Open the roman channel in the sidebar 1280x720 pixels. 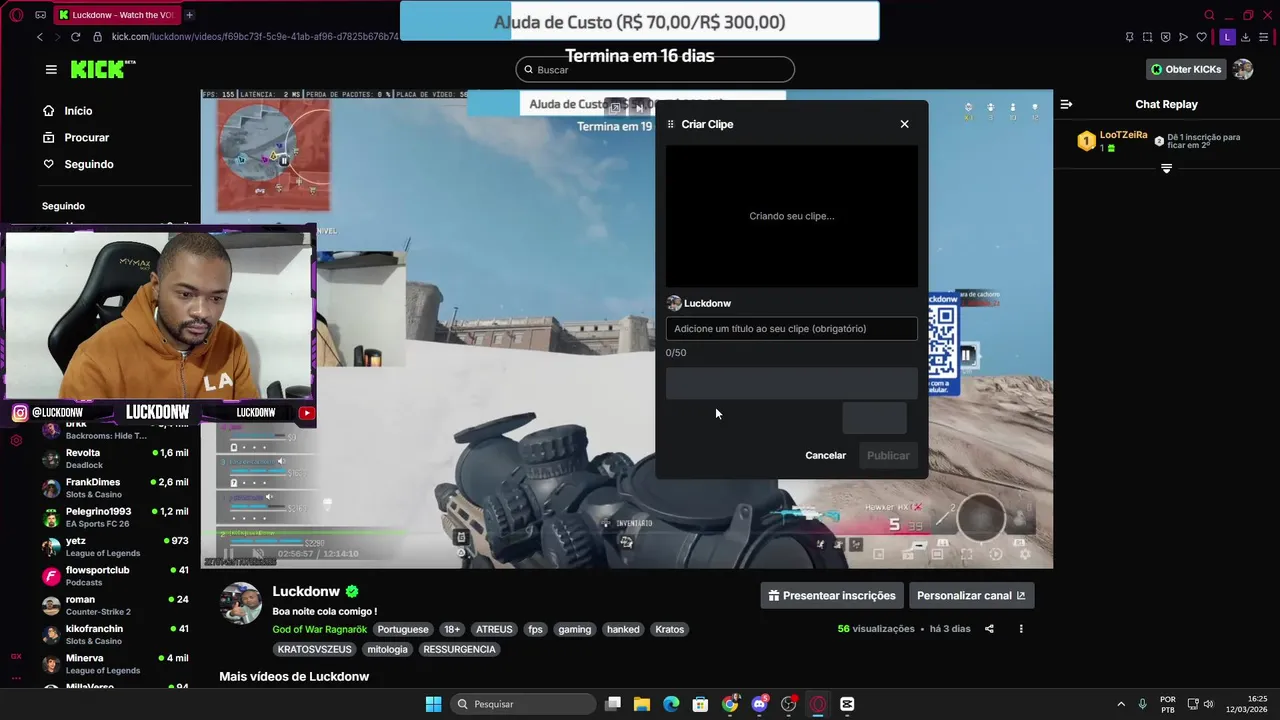[x=115, y=605]
